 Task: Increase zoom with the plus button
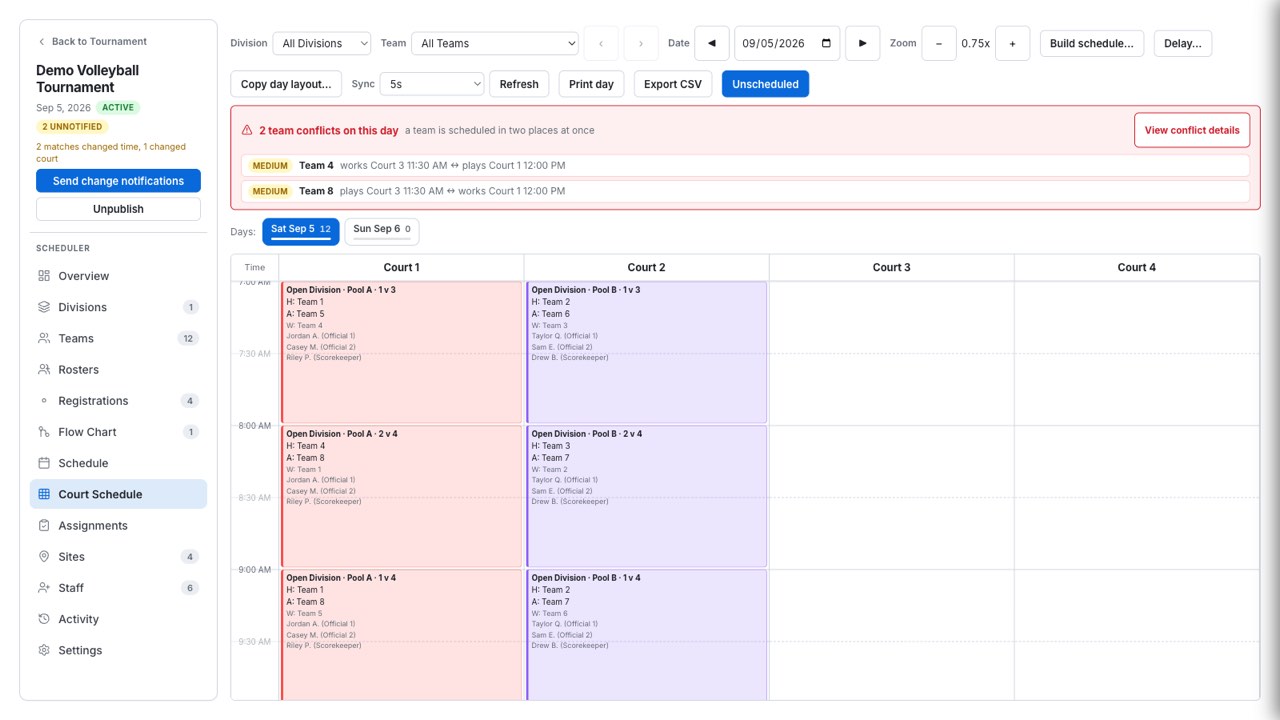tap(1013, 43)
